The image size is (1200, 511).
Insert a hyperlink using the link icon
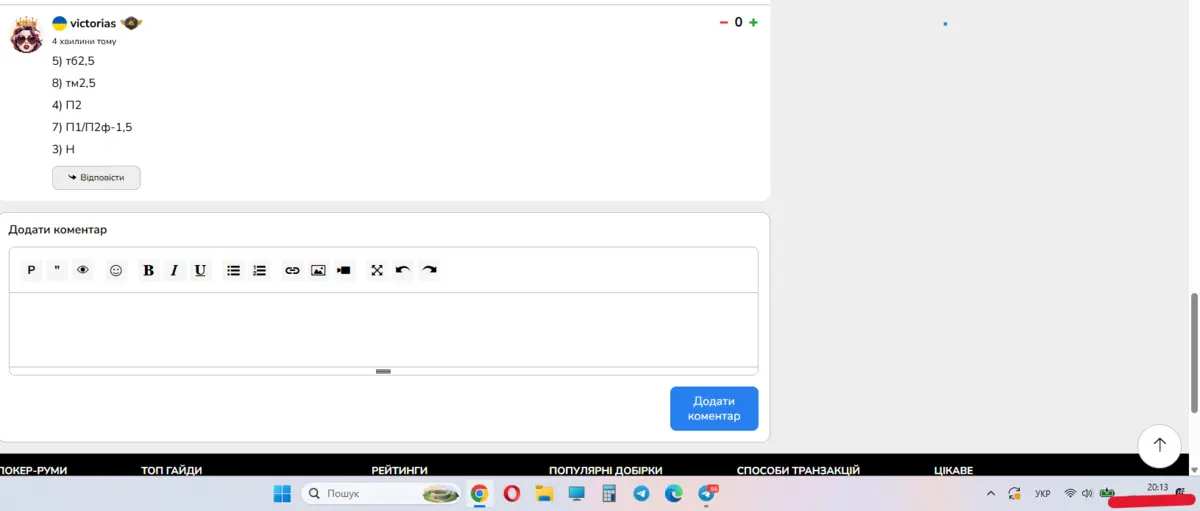pyautogui.click(x=292, y=270)
